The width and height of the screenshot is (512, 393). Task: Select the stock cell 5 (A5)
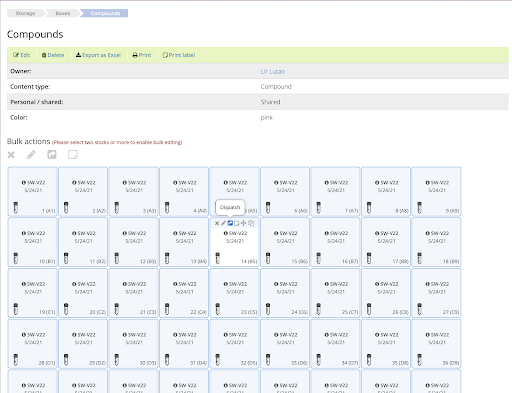[x=235, y=191]
